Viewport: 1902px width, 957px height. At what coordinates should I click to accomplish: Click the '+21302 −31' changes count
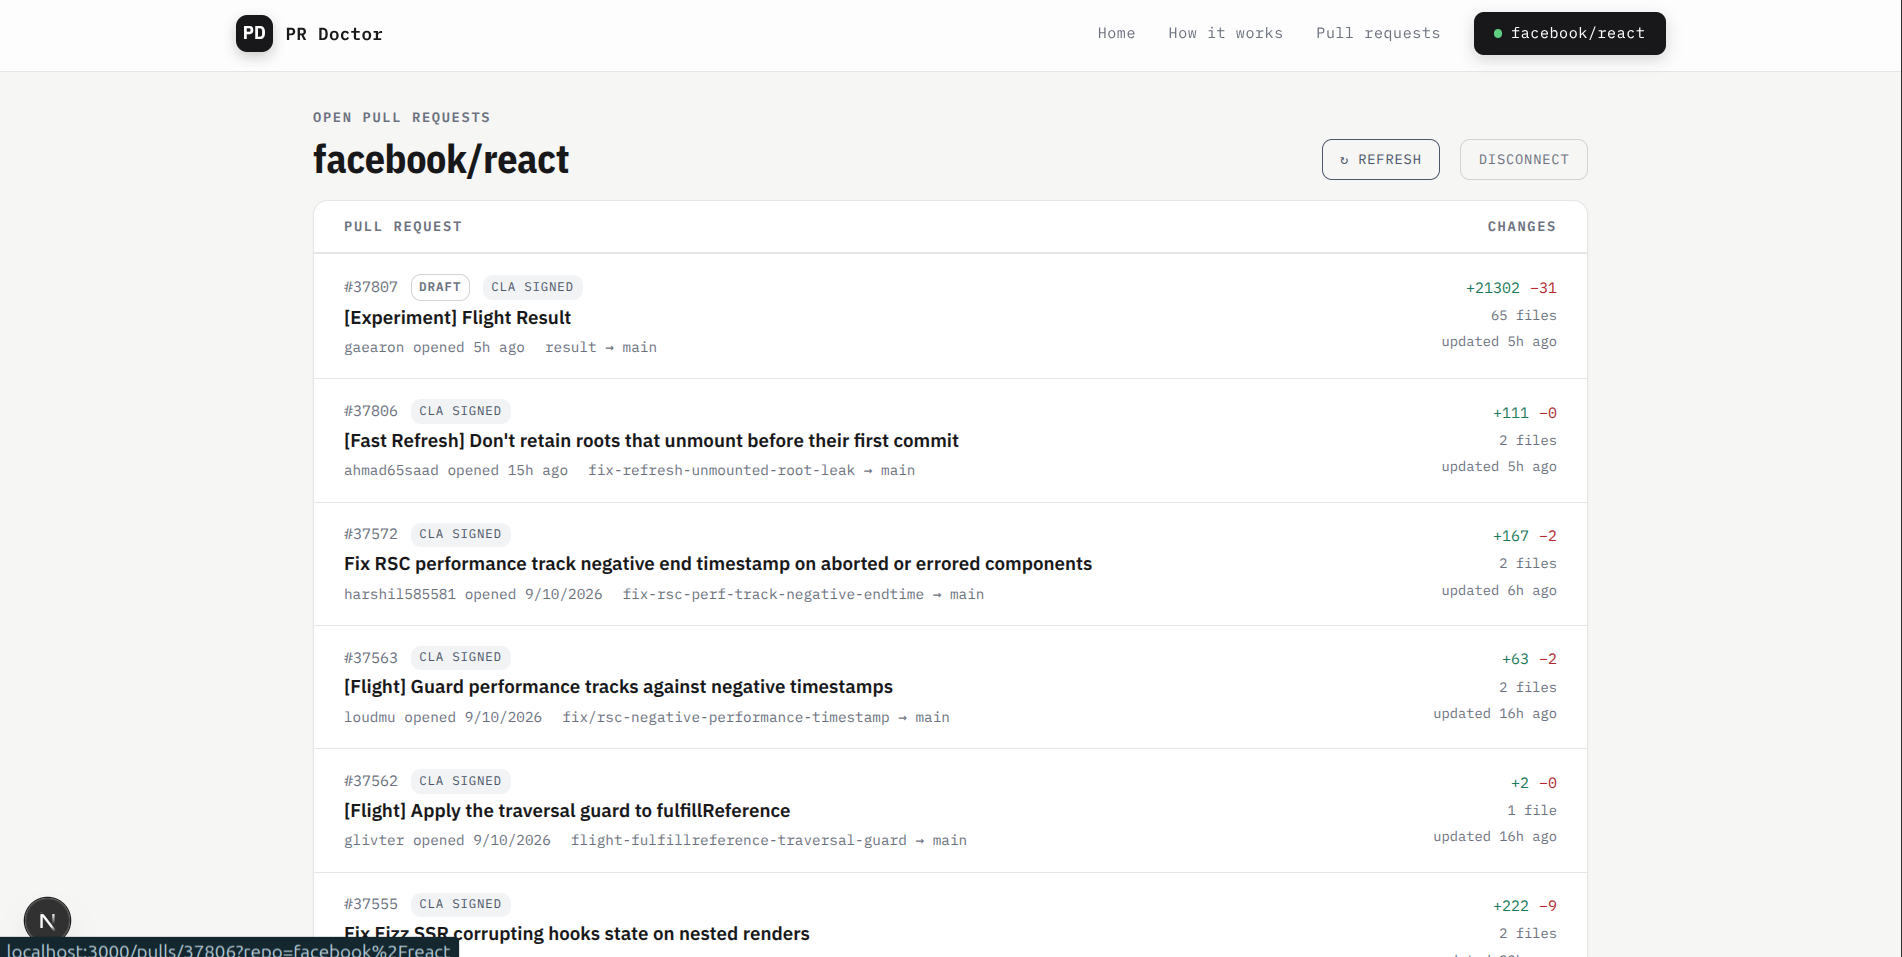pyautogui.click(x=1511, y=288)
